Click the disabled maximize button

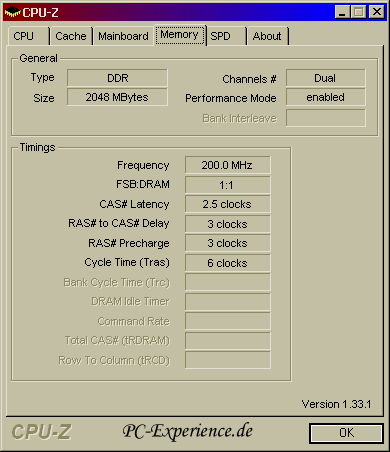(359, 12)
